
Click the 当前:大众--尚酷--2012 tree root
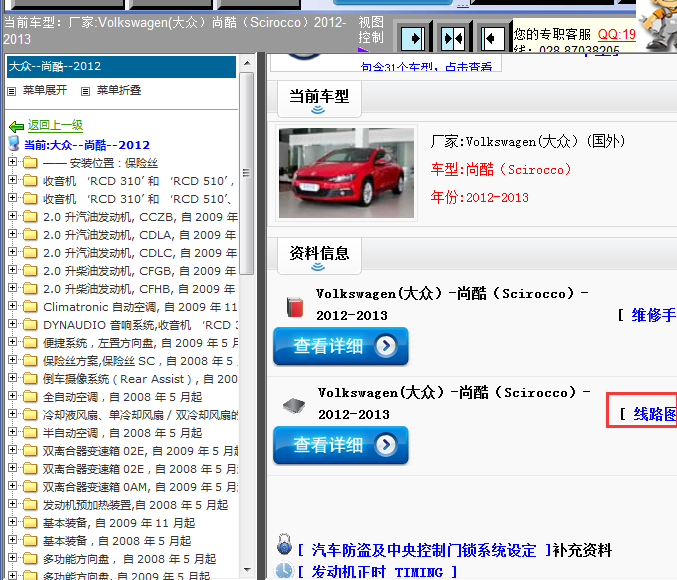(x=87, y=145)
